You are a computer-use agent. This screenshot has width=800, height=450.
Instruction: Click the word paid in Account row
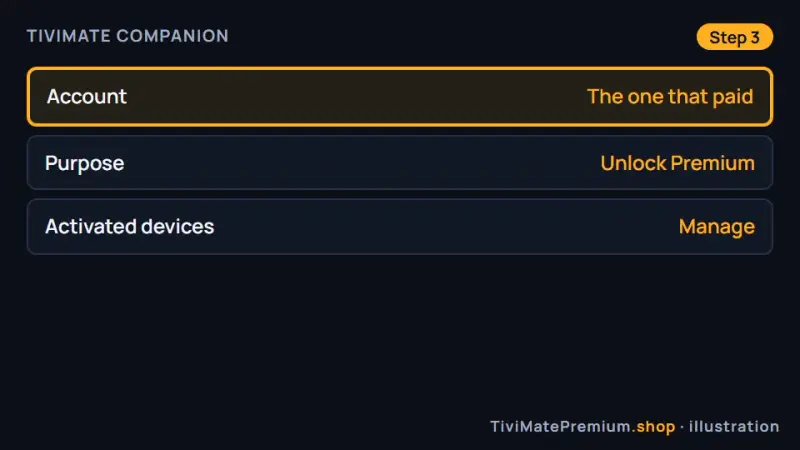pos(733,97)
